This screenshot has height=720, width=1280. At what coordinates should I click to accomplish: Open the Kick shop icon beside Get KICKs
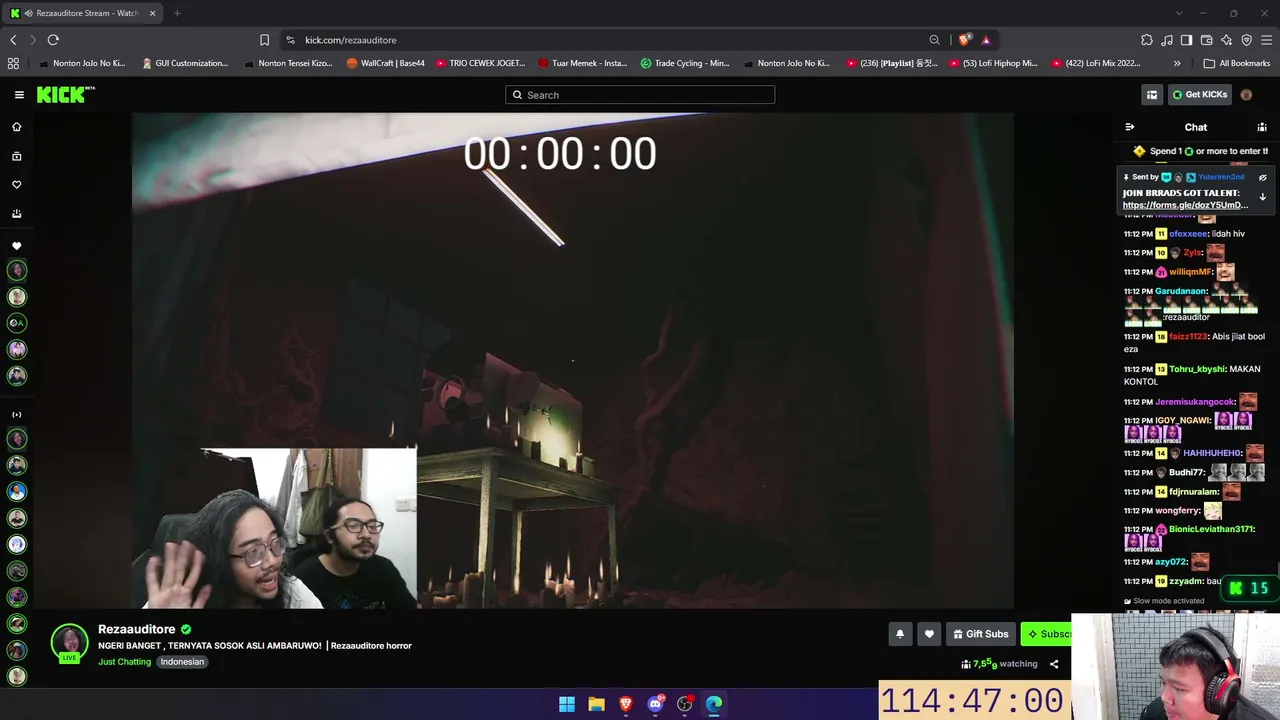tap(1152, 95)
